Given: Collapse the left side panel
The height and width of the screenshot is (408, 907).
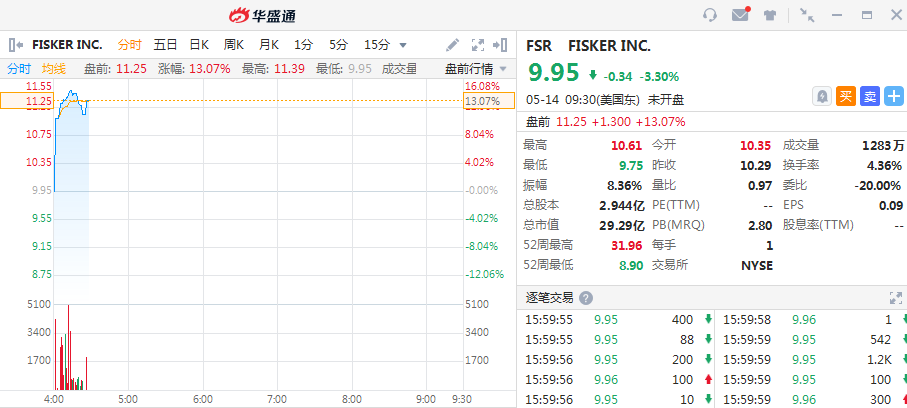Looking at the screenshot, I should [x=16, y=45].
